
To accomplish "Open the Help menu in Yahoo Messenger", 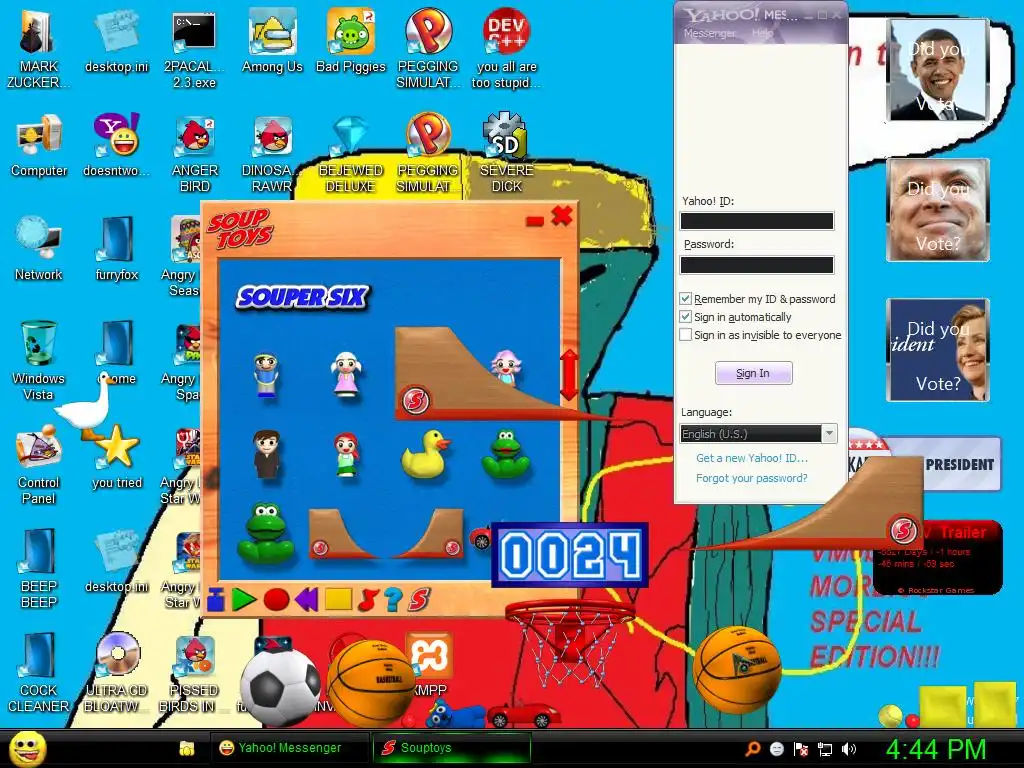I will [x=762, y=33].
